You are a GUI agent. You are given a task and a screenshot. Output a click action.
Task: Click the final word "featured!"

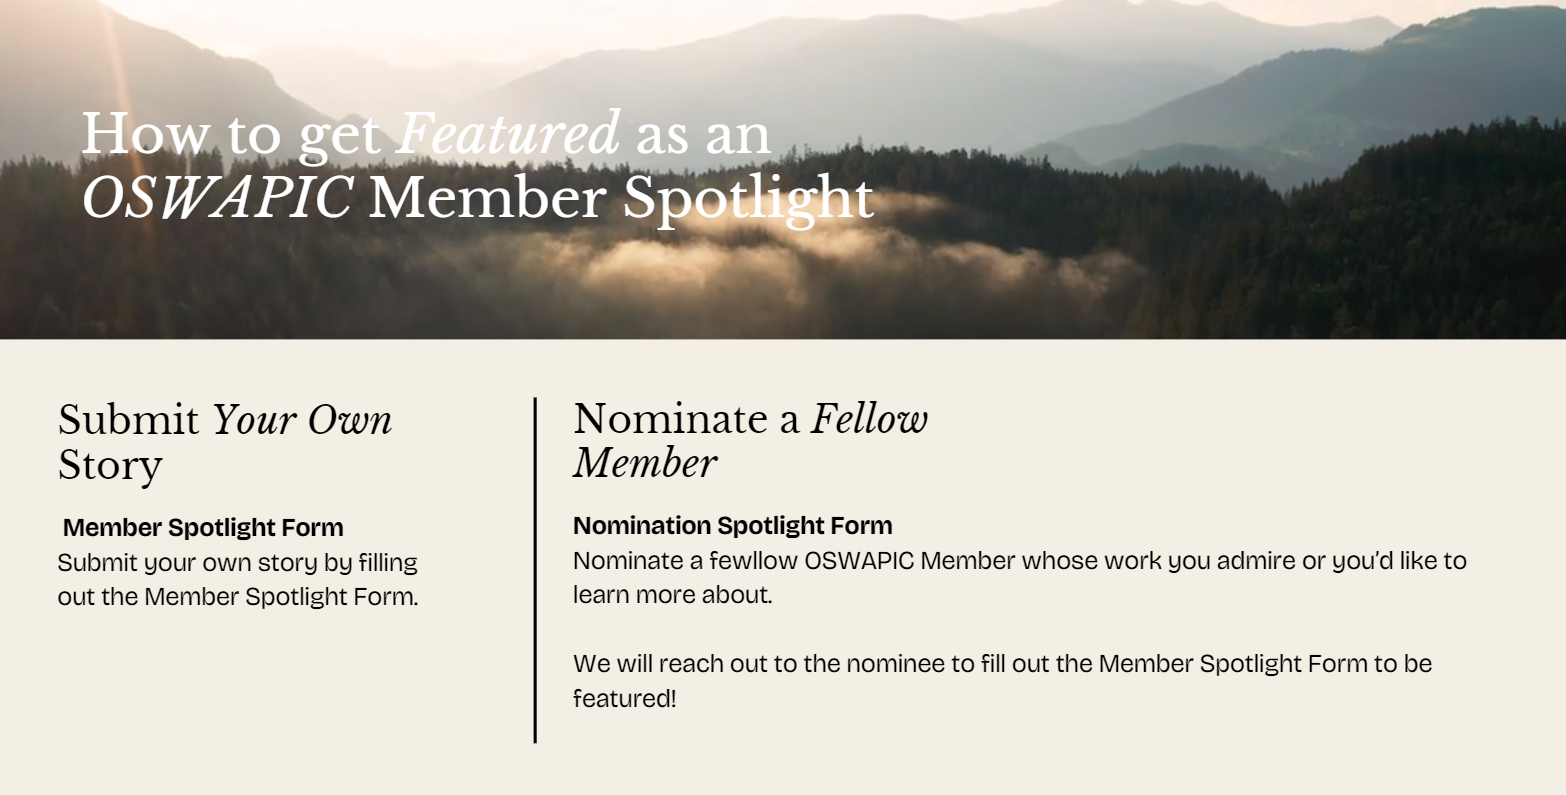[x=624, y=698]
